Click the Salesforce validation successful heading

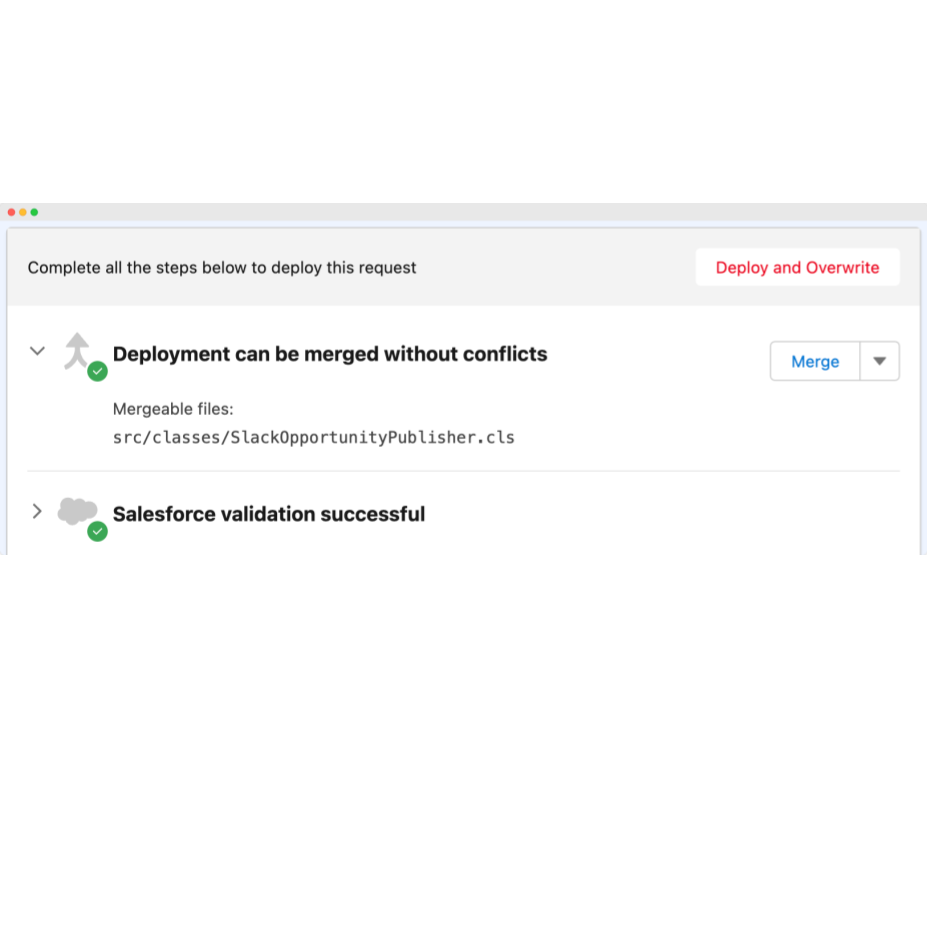tap(269, 514)
